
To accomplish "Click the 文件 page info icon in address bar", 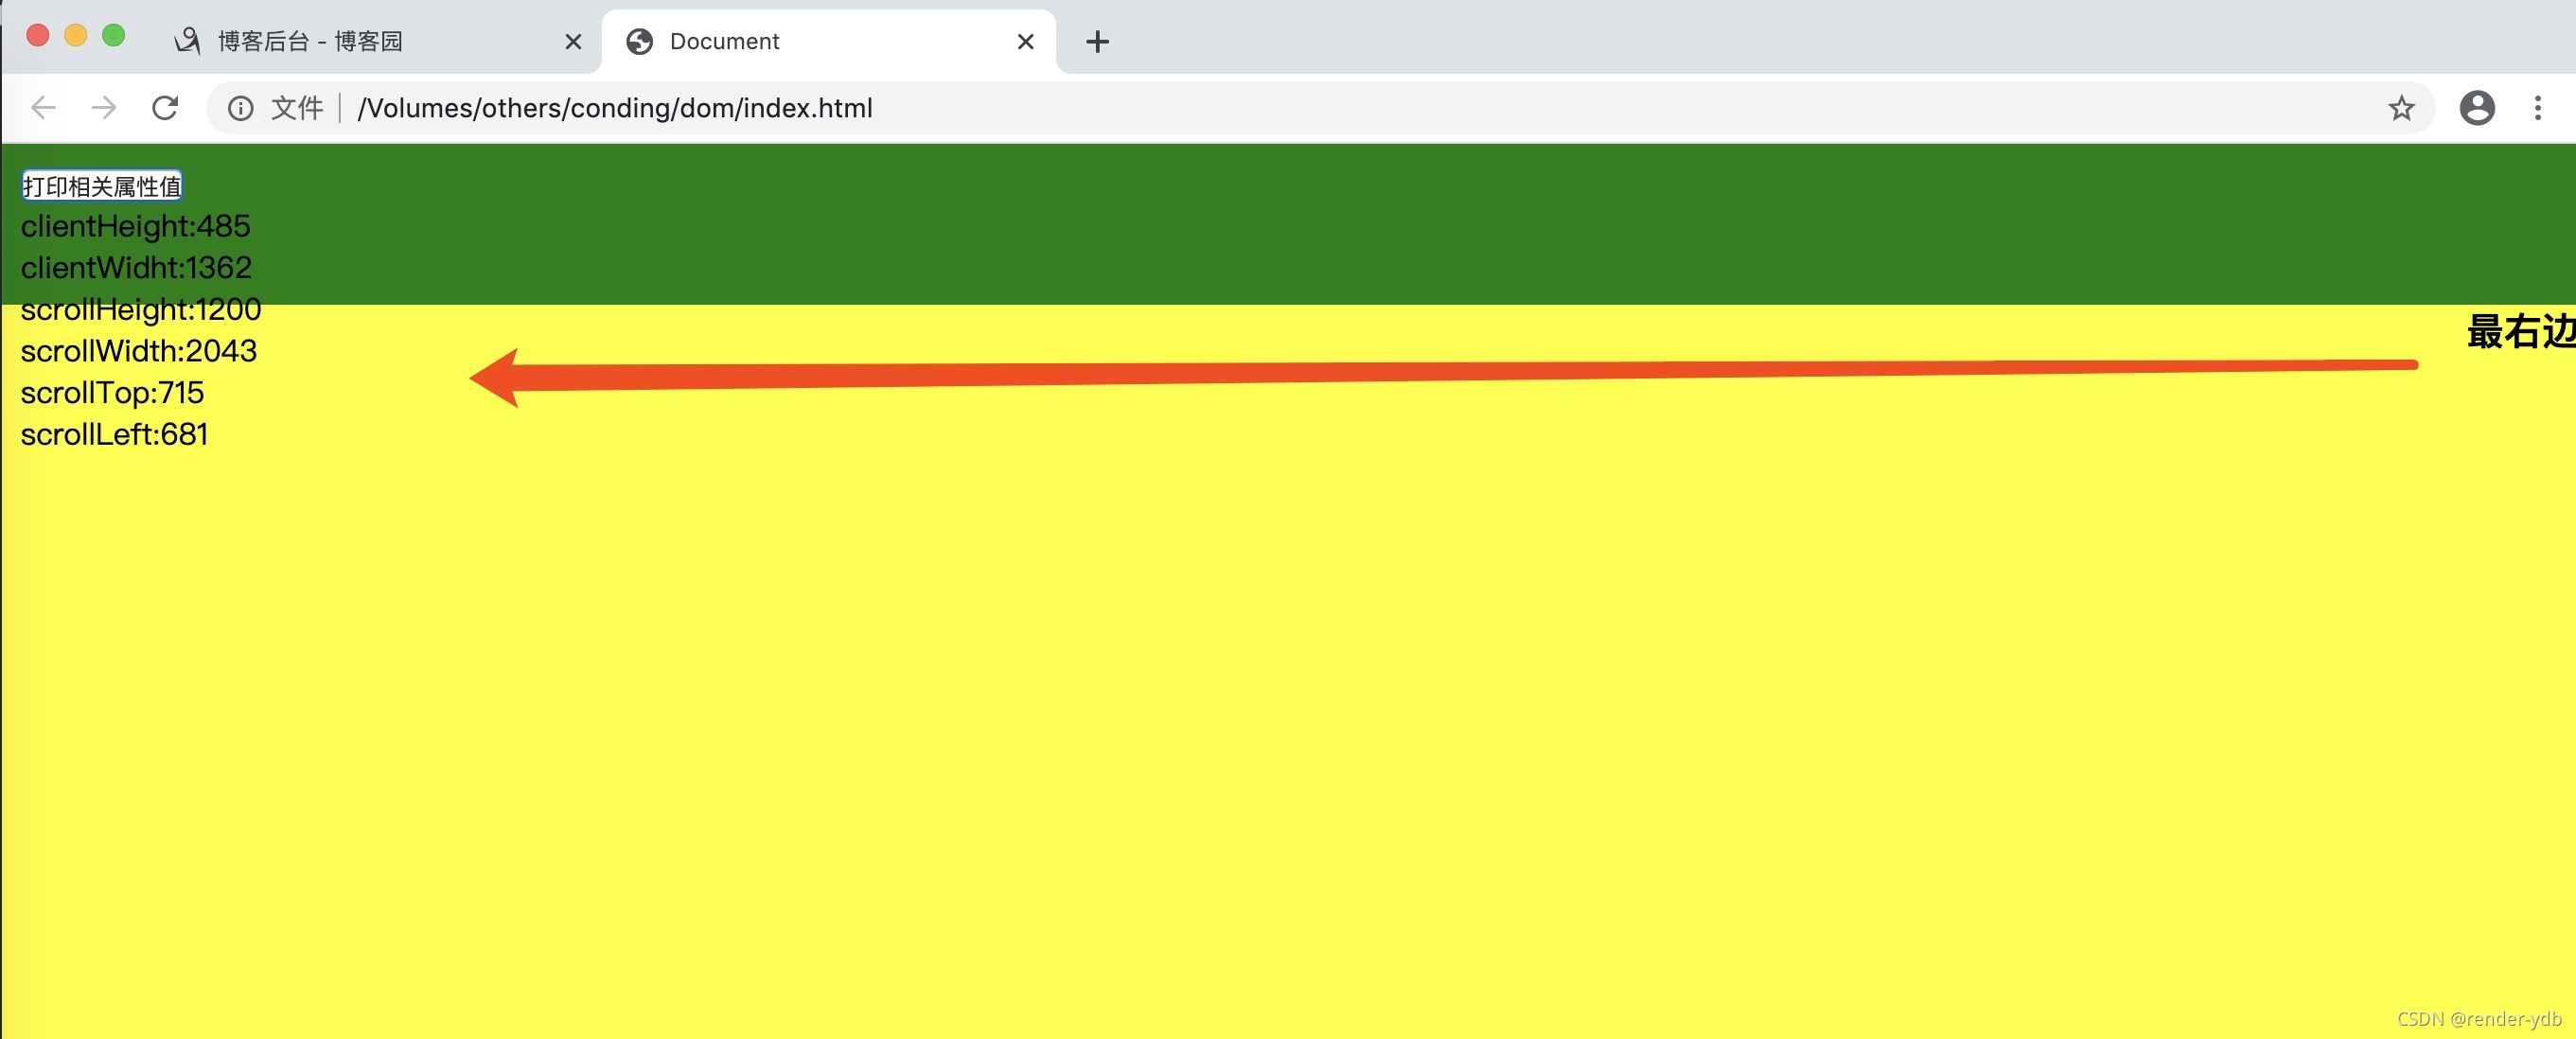I will 241,108.
